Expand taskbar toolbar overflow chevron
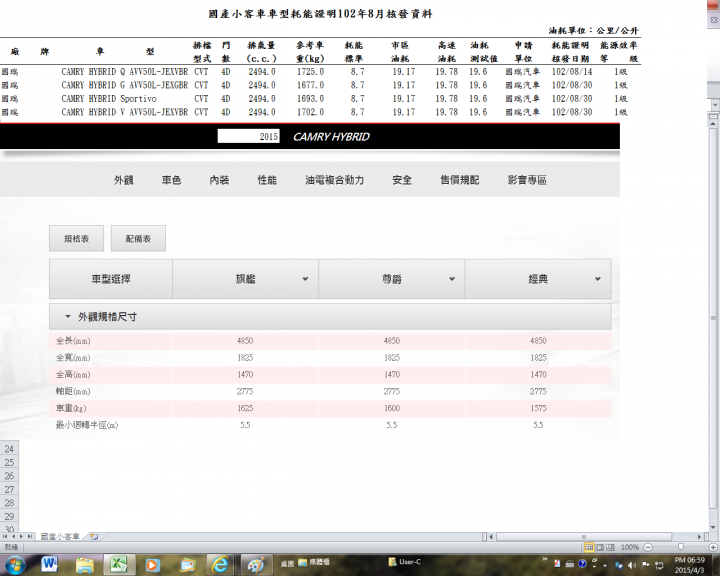 click(545, 559)
